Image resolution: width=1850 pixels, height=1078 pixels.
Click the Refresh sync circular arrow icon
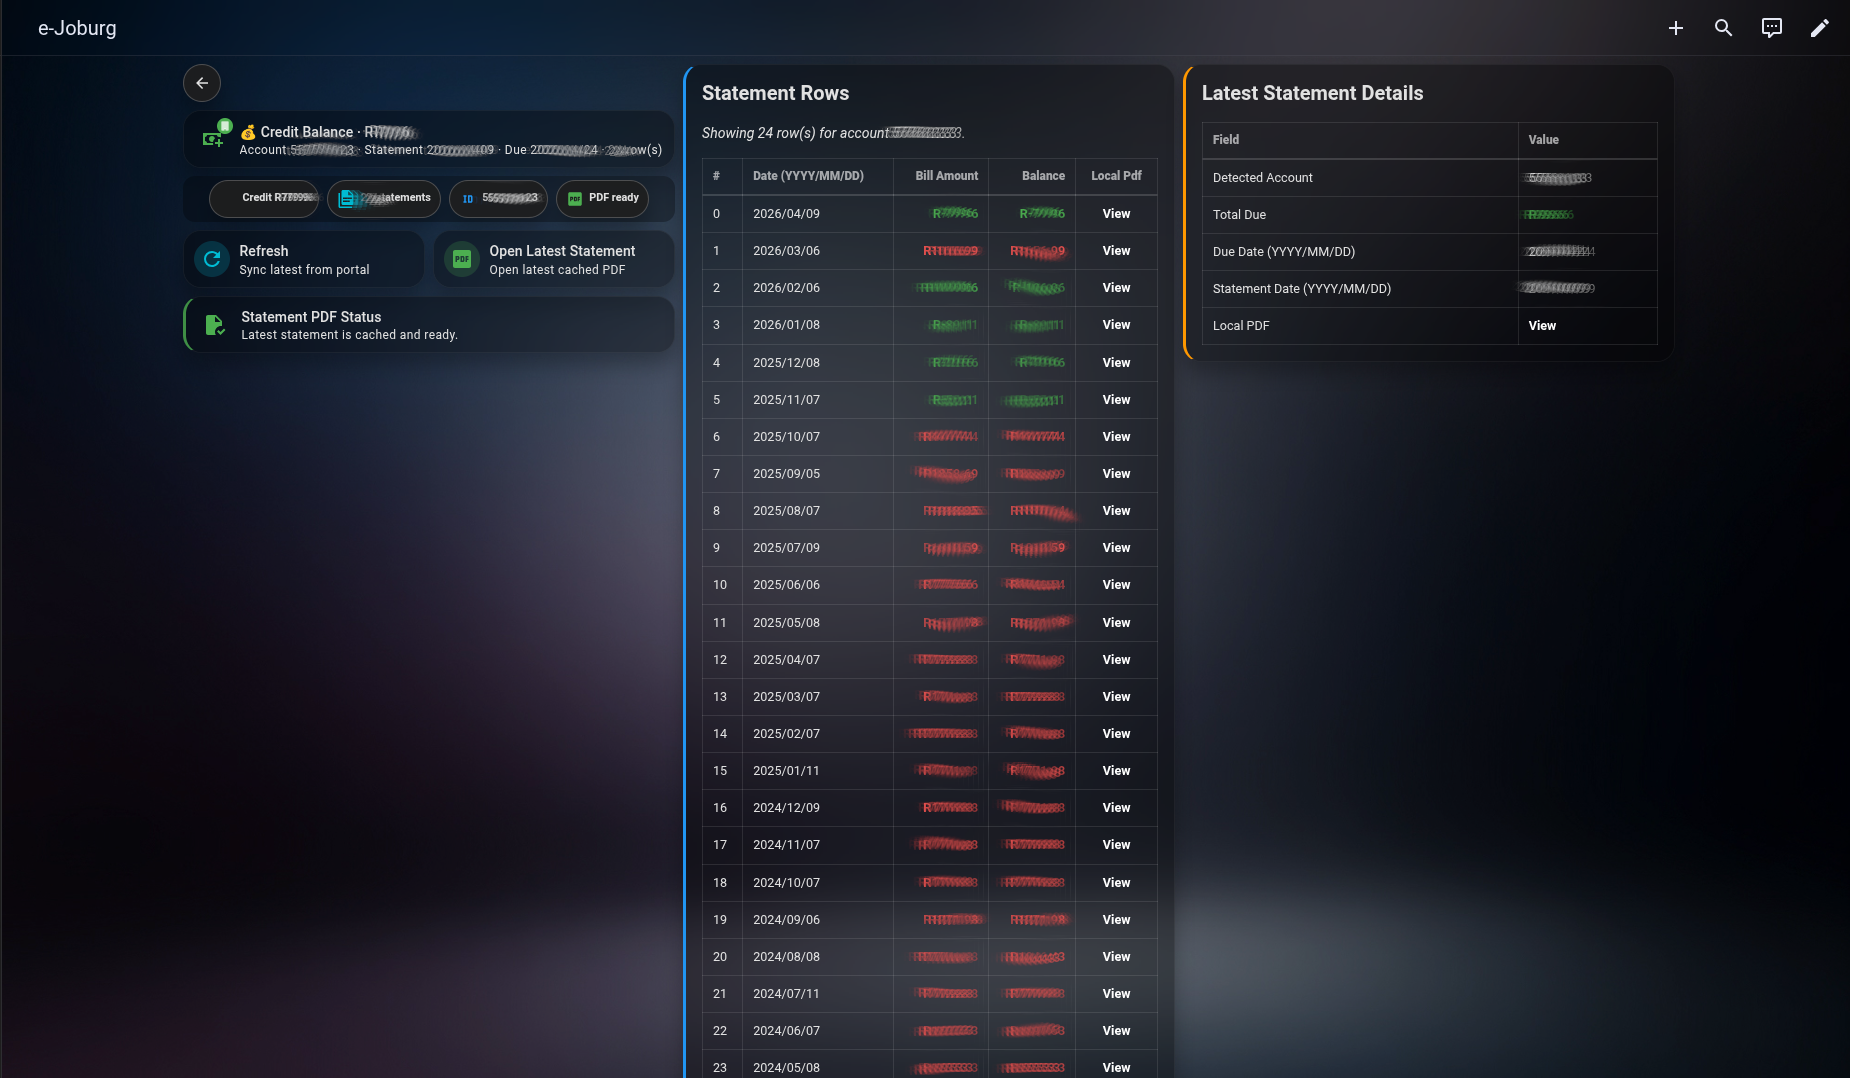(212, 259)
